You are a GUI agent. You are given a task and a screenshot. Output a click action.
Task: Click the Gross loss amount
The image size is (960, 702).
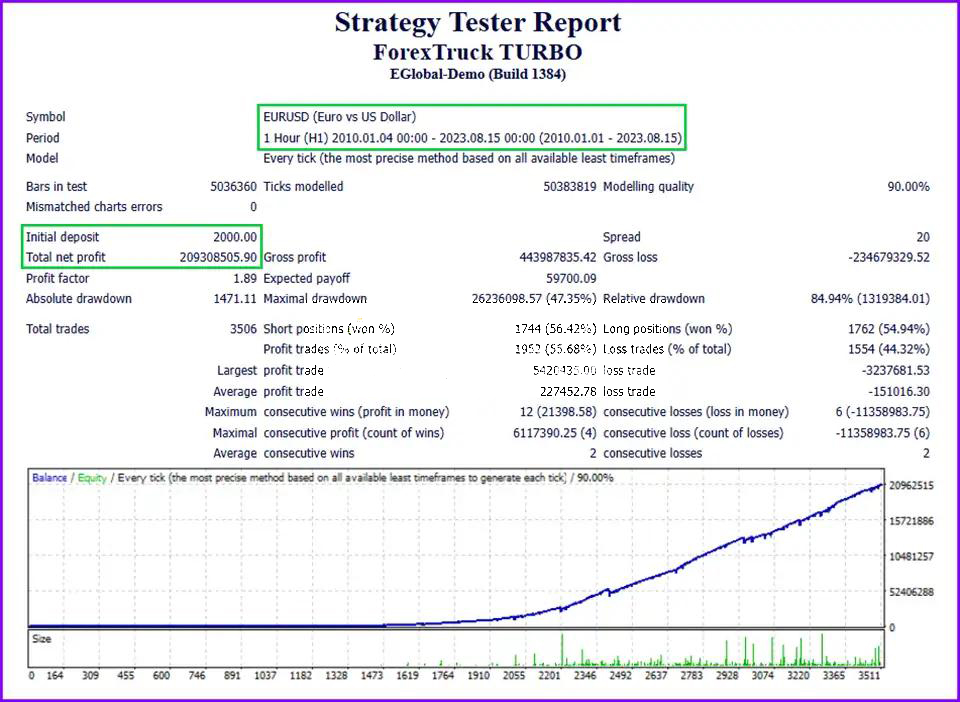[889, 258]
